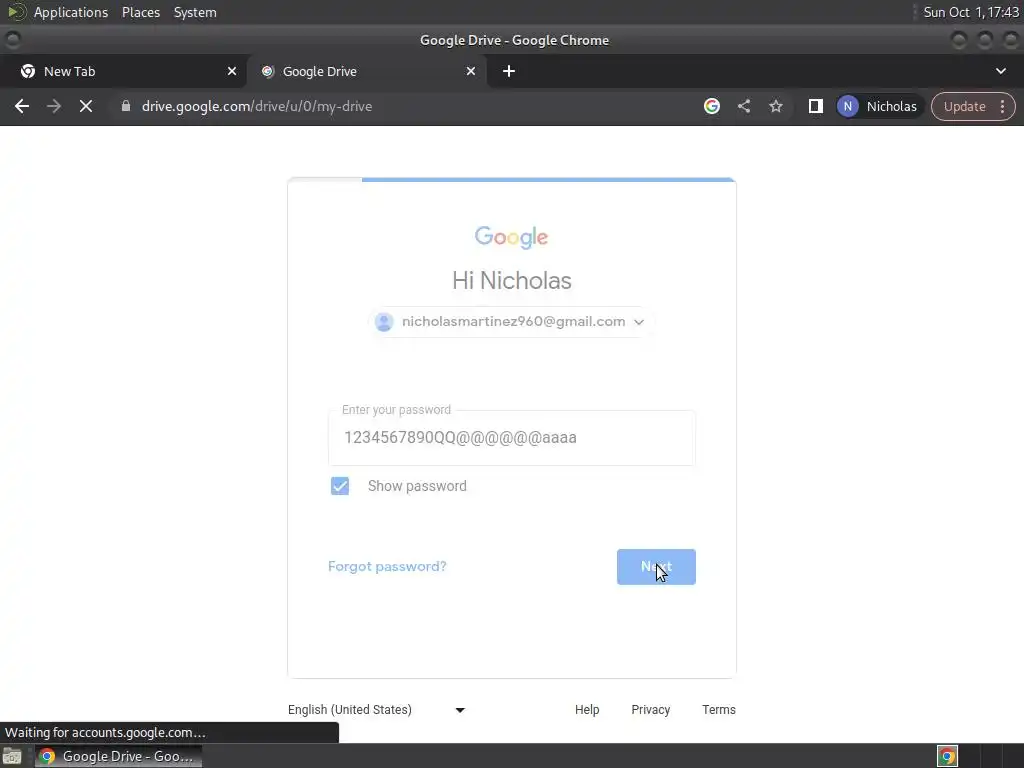Close the Google Drive tab

471,71
